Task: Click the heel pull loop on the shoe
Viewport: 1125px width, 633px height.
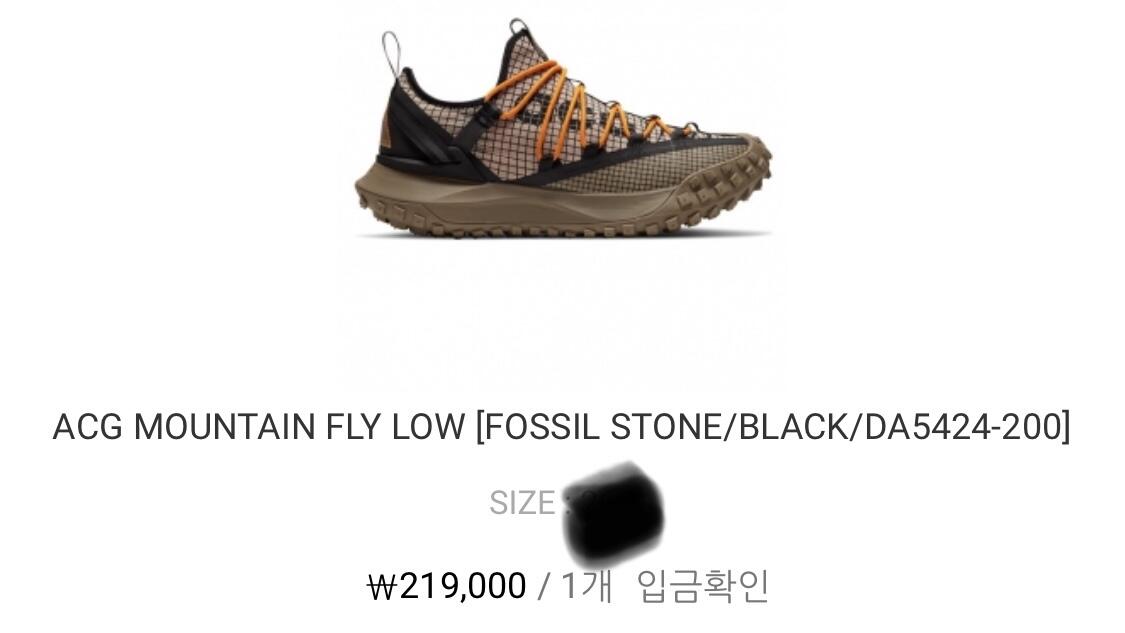Action: (392, 52)
